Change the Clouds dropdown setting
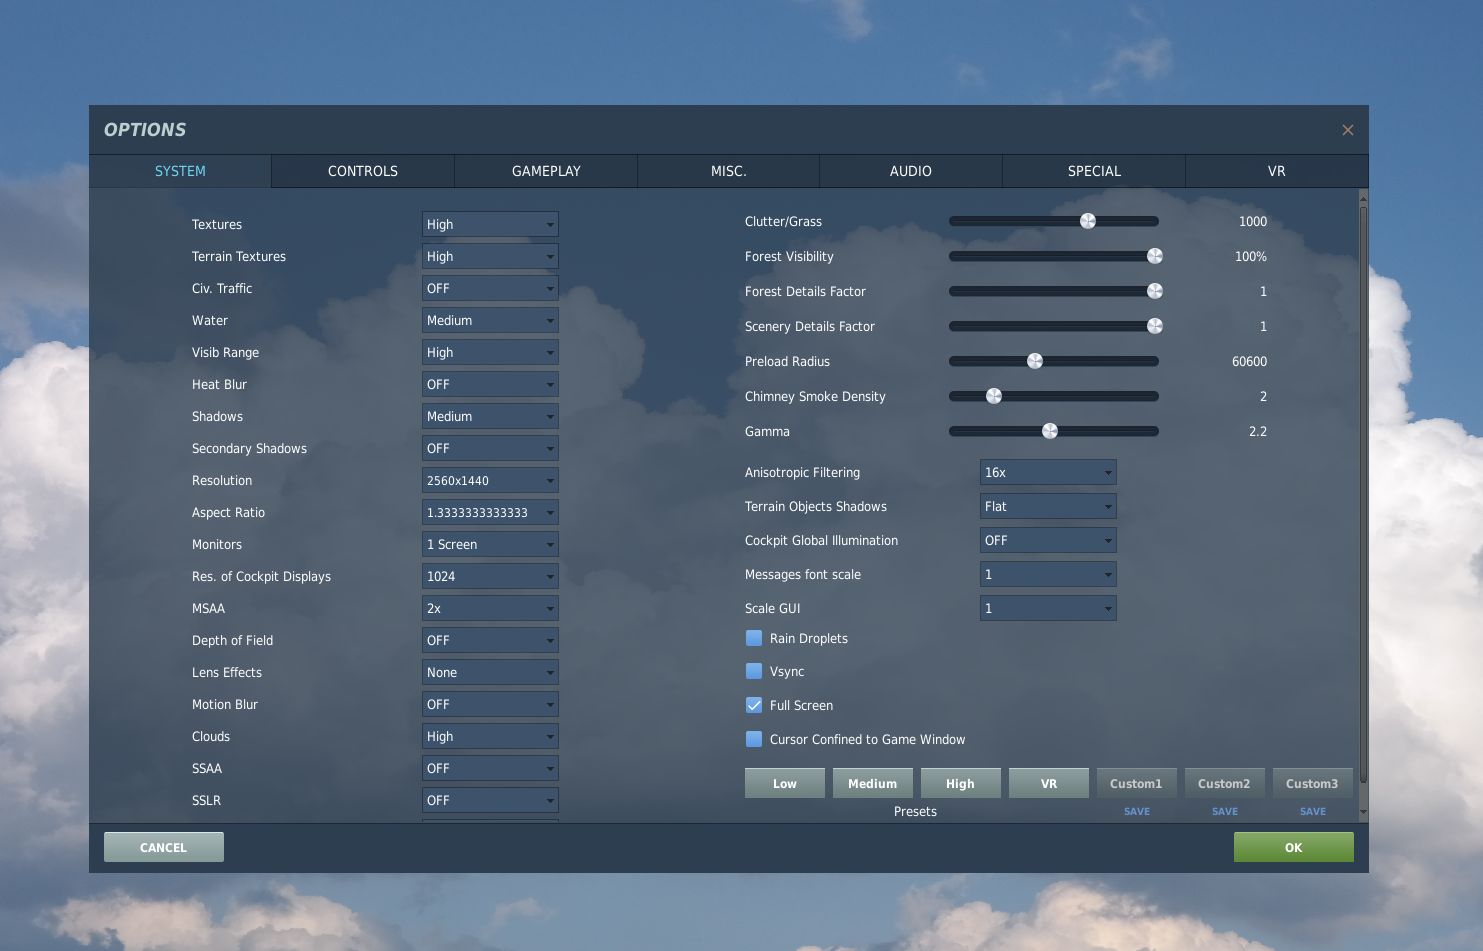Viewport: 1483px width, 951px height. 490,736
